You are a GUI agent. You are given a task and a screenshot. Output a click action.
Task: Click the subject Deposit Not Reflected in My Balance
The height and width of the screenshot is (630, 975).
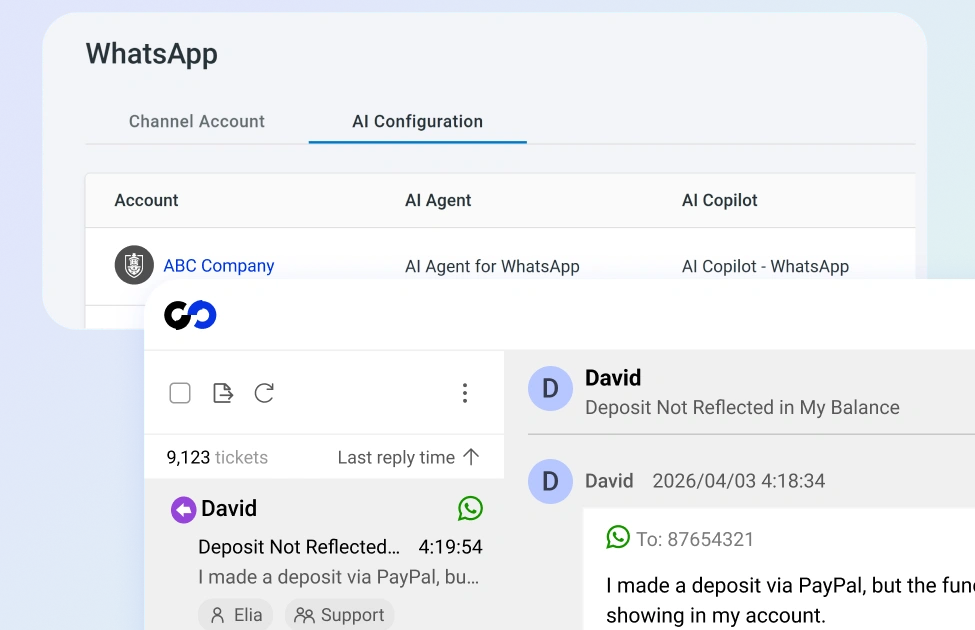741,407
